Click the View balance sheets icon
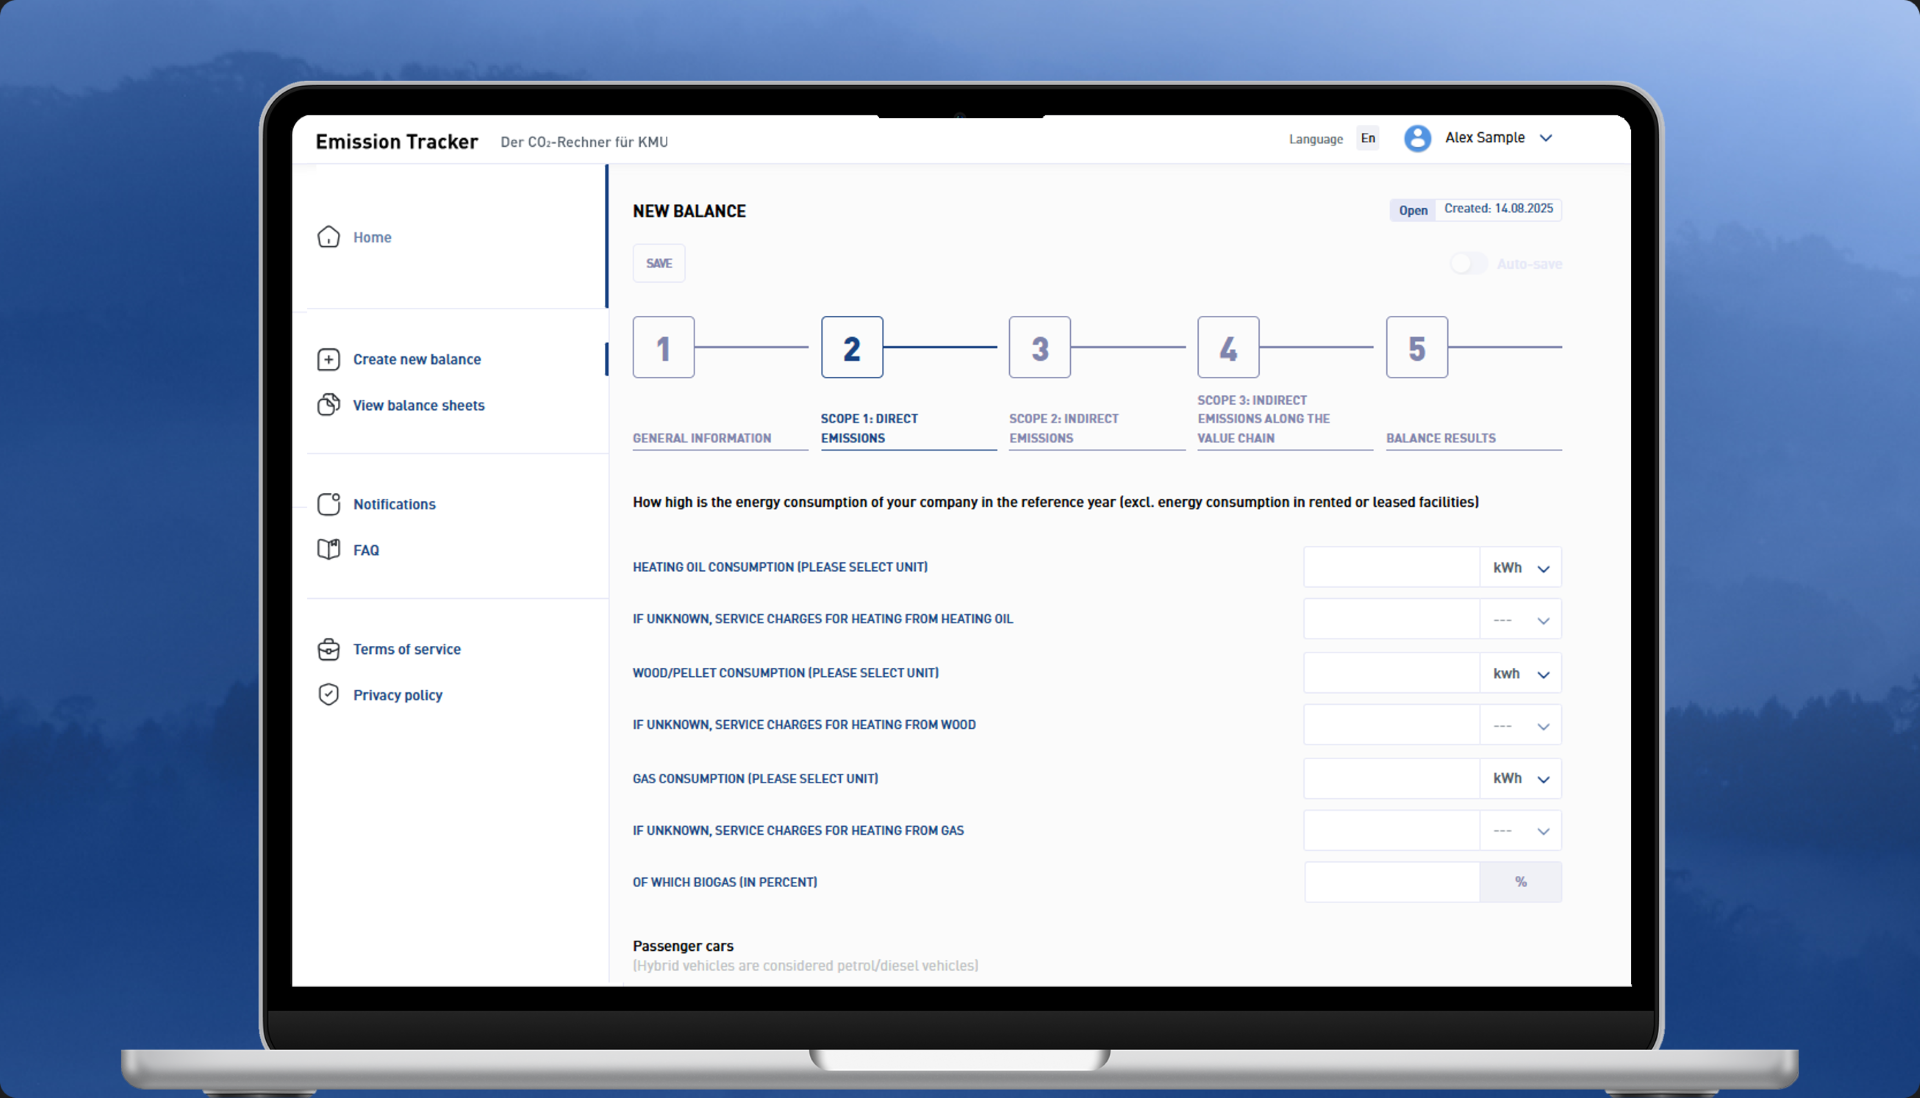 [x=329, y=405]
